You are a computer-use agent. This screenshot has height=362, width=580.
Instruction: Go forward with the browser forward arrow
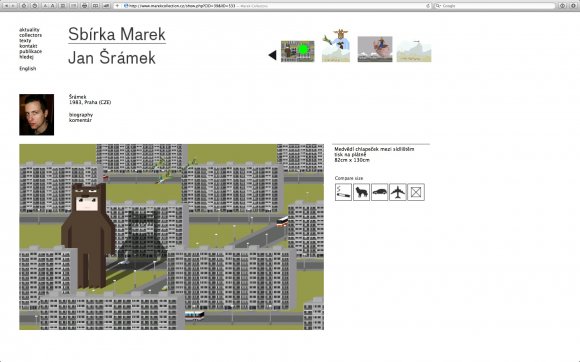pyautogui.click(x=14, y=6)
